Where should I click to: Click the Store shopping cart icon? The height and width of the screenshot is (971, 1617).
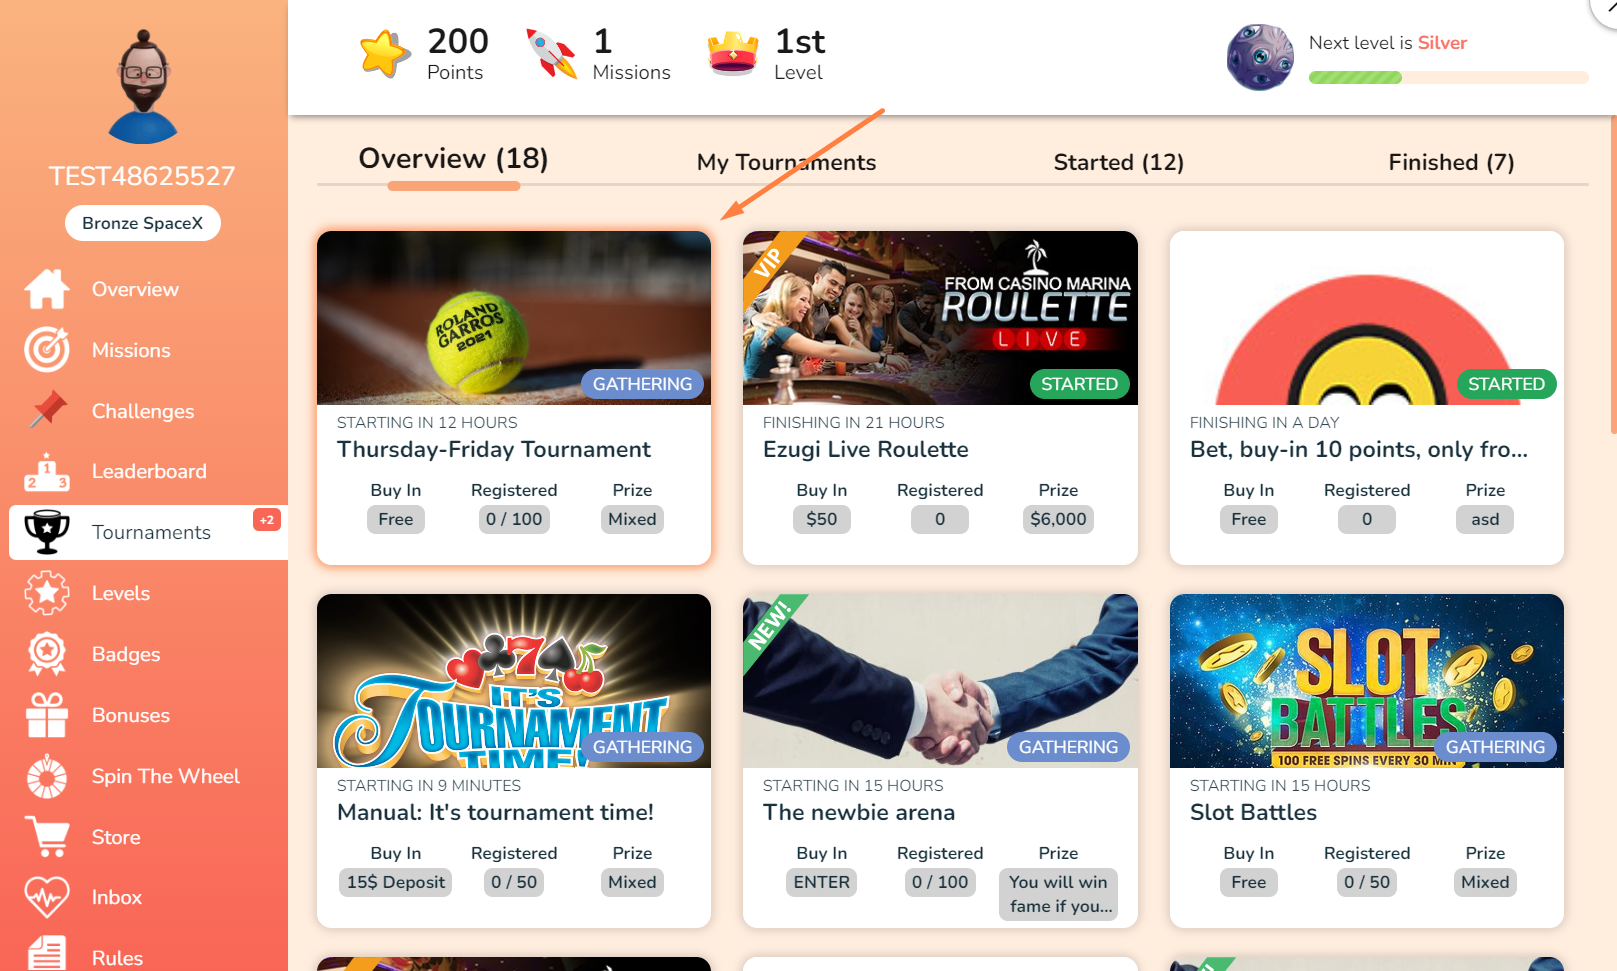tap(47, 837)
